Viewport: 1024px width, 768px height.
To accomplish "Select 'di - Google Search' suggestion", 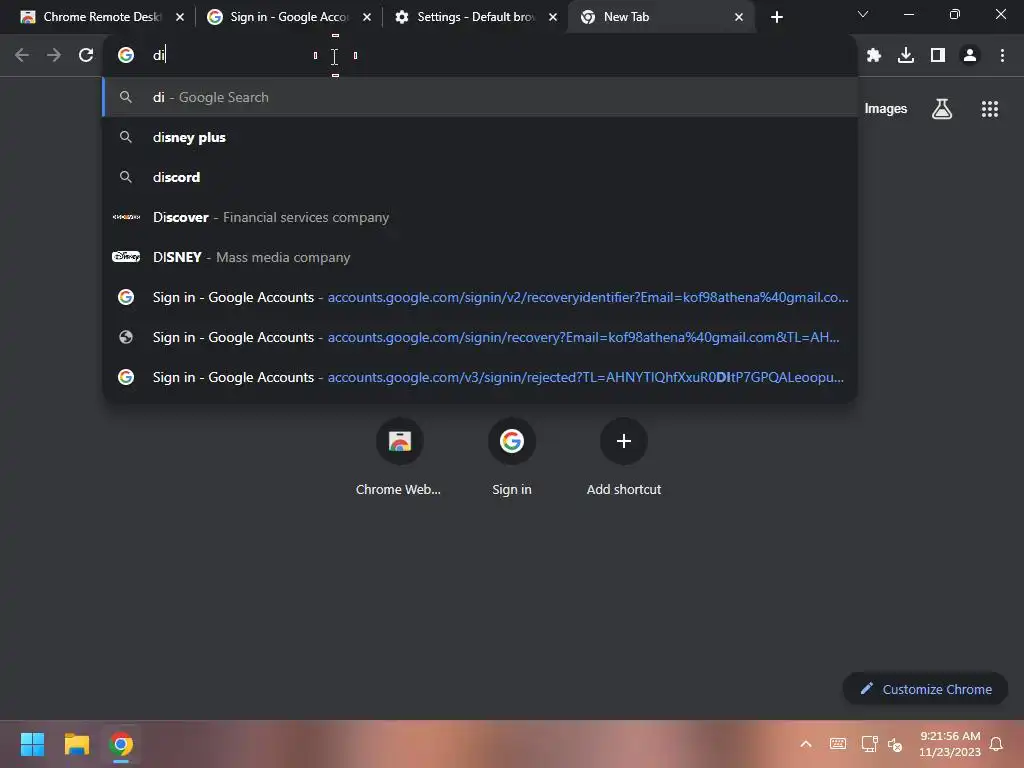I will (480, 97).
